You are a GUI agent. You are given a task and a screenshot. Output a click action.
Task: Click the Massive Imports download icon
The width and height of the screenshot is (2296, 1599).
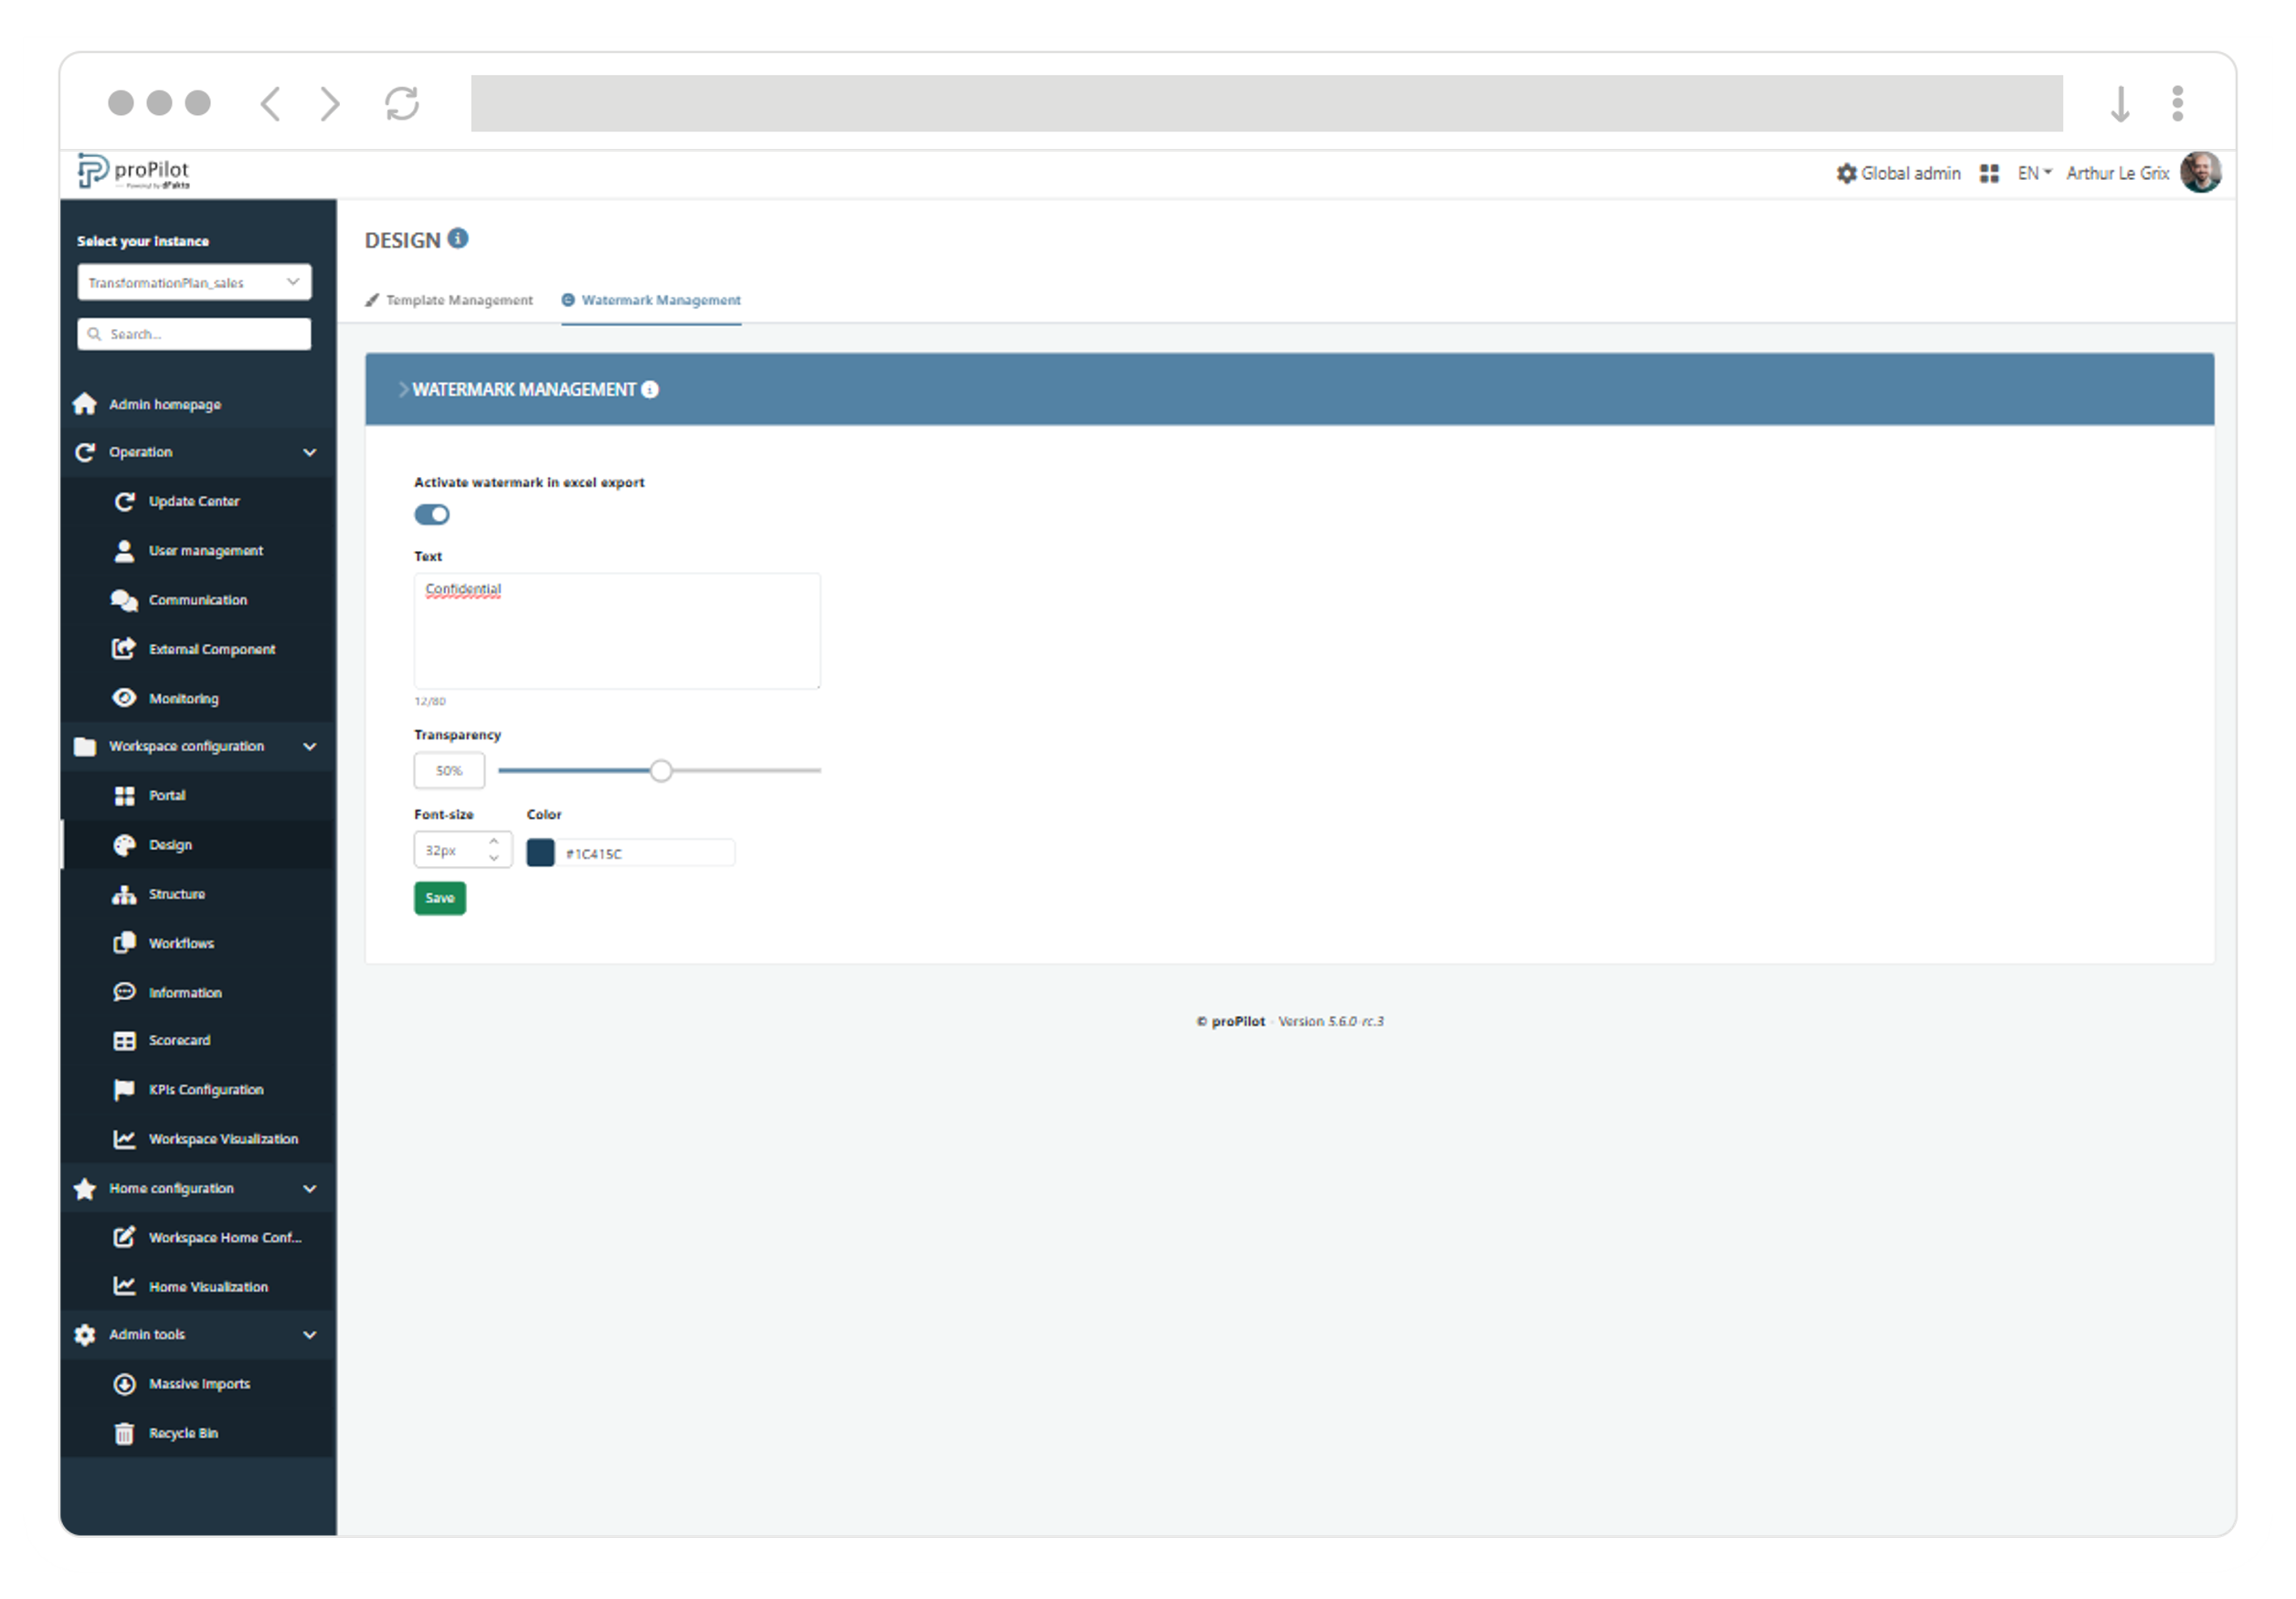click(124, 1384)
